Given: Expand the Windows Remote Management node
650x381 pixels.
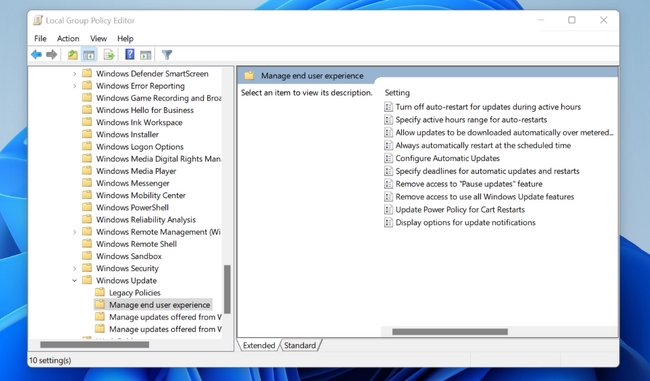Looking at the screenshot, I should (x=74, y=232).
